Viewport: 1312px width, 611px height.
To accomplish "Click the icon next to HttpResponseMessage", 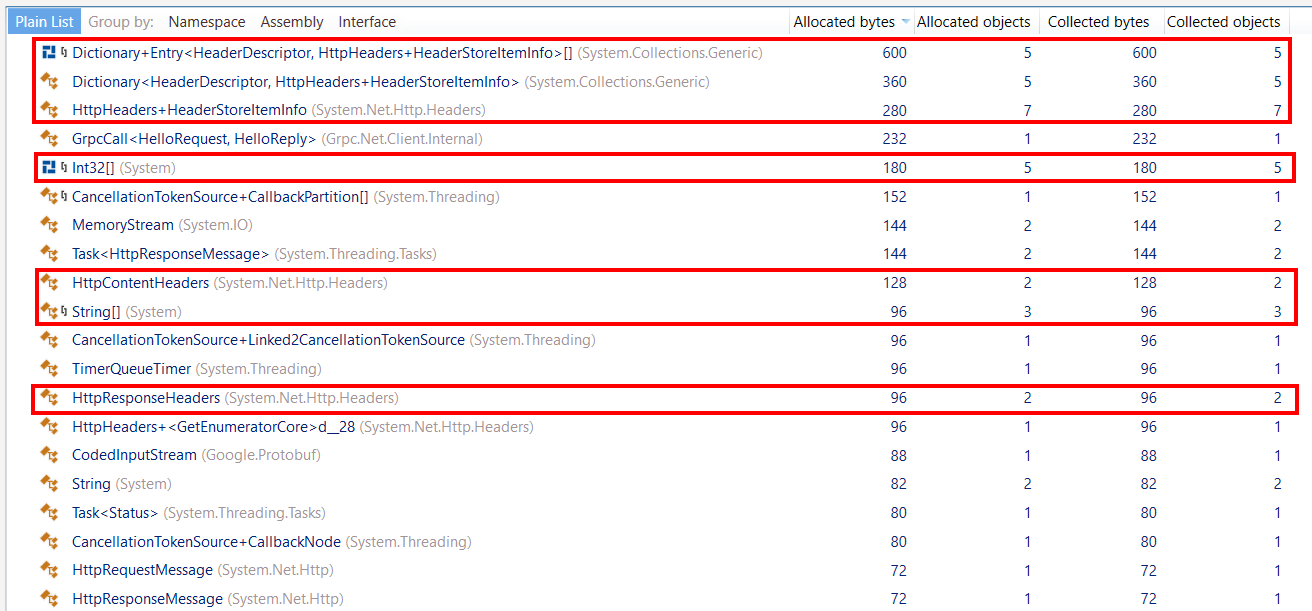I will coord(48,598).
